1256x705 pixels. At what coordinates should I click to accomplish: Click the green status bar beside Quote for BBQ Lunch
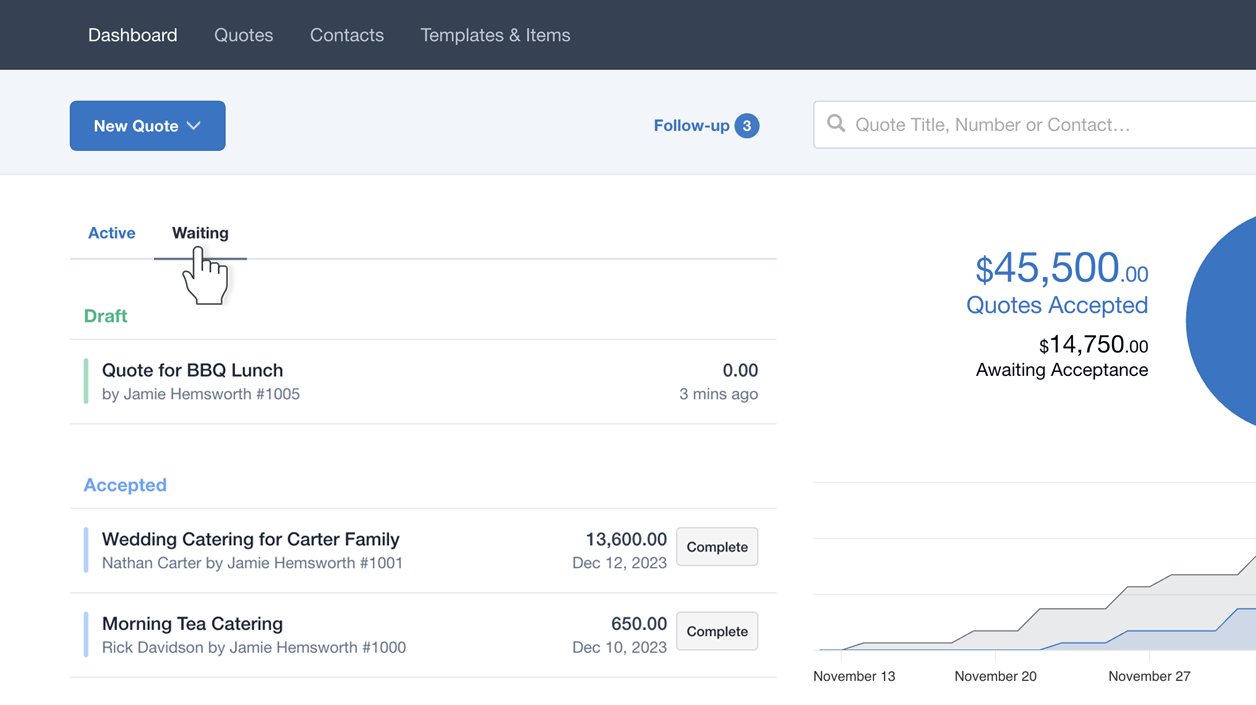(x=85, y=381)
